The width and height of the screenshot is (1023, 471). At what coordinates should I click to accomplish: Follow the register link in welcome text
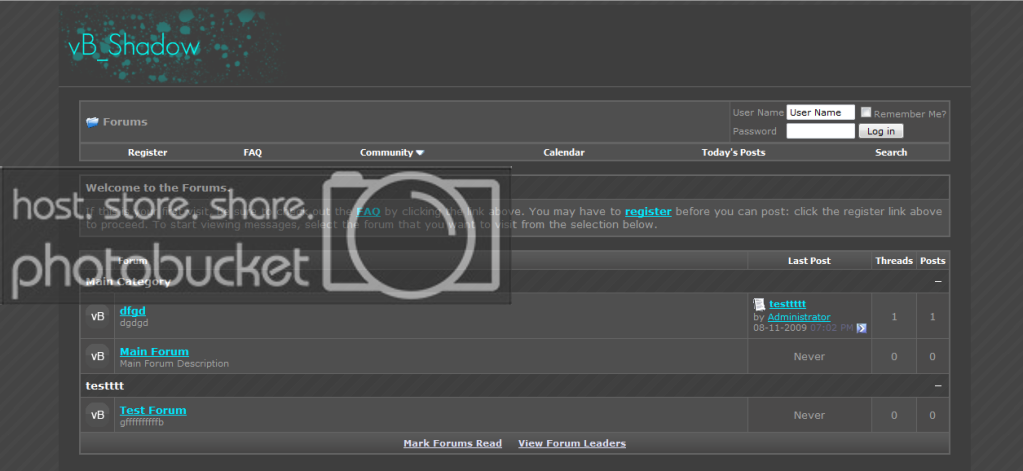(648, 211)
